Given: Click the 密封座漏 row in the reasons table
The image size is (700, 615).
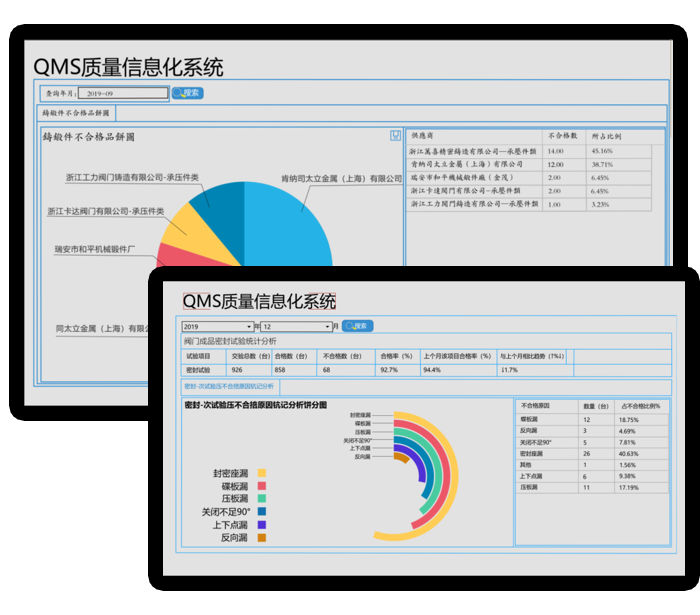Looking at the screenshot, I should click(545, 453).
